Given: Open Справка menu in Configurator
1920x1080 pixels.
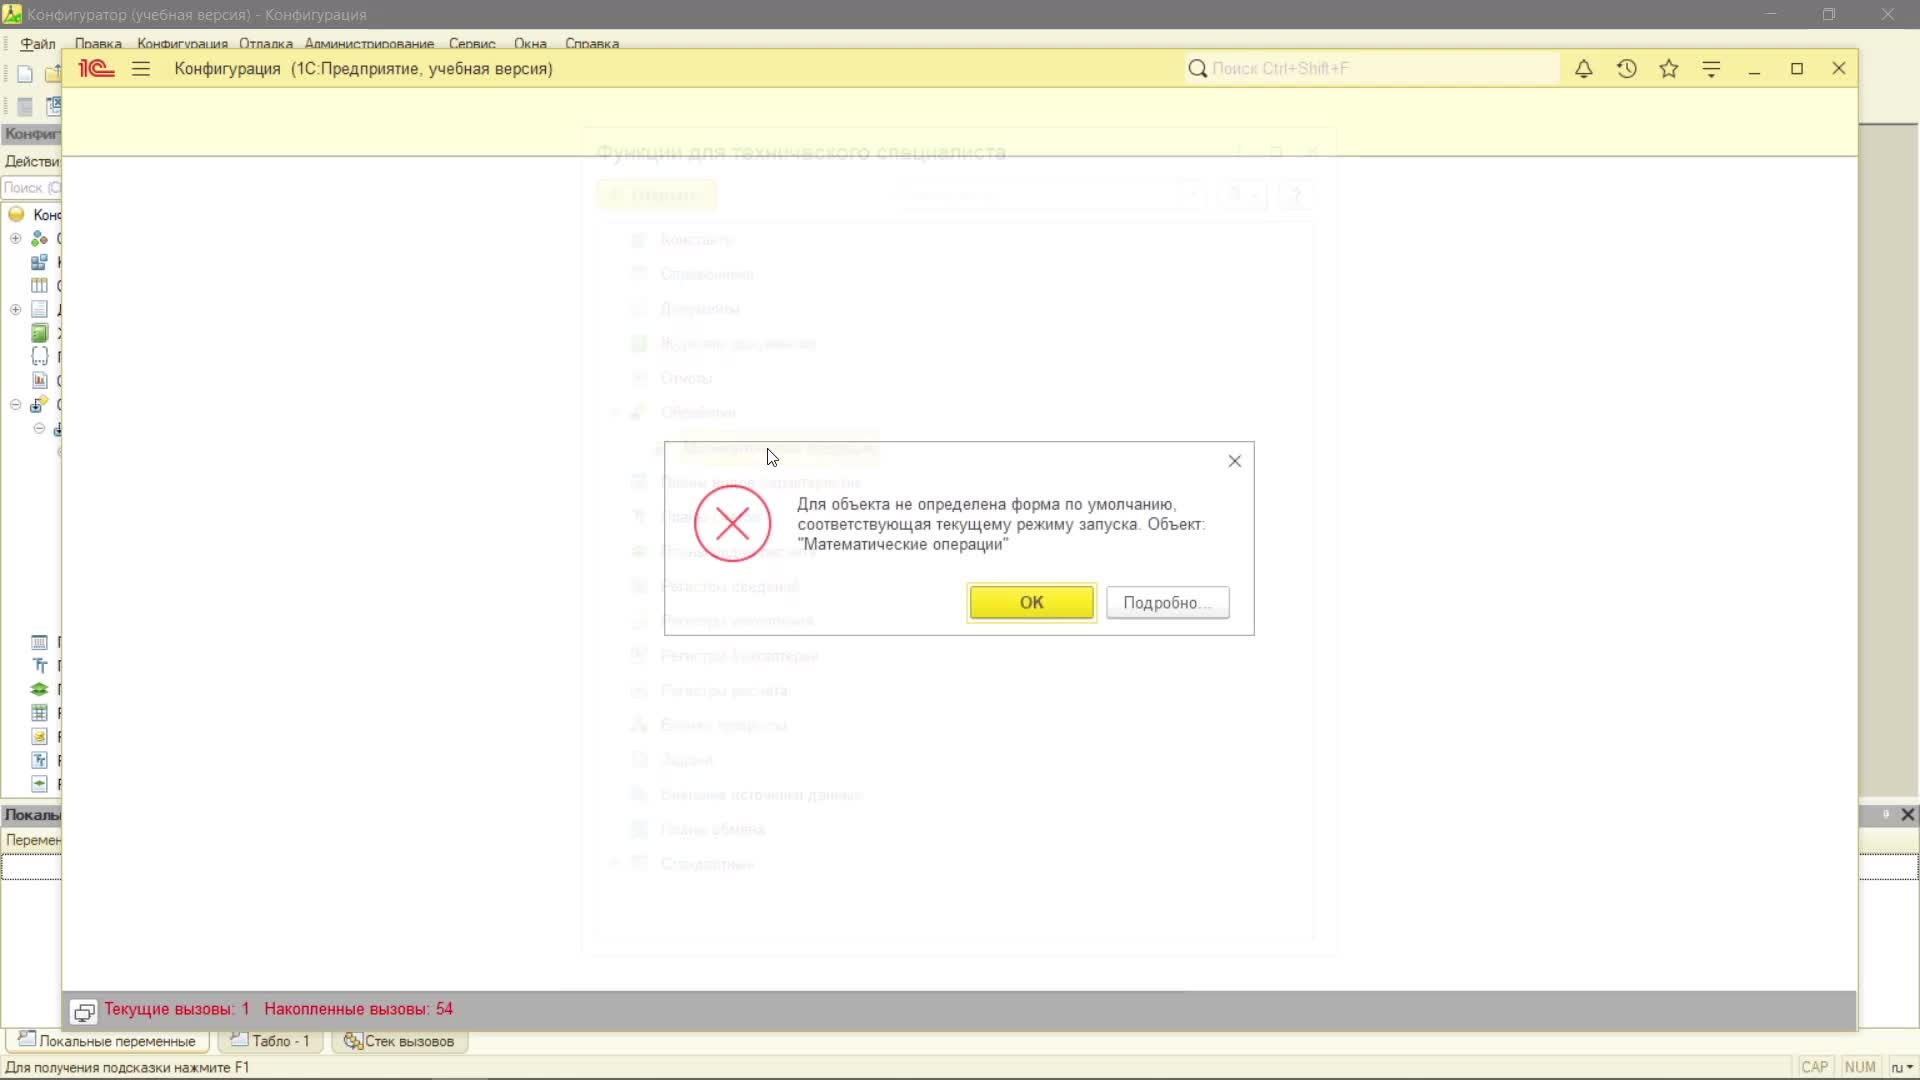Looking at the screenshot, I should click(592, 44).
